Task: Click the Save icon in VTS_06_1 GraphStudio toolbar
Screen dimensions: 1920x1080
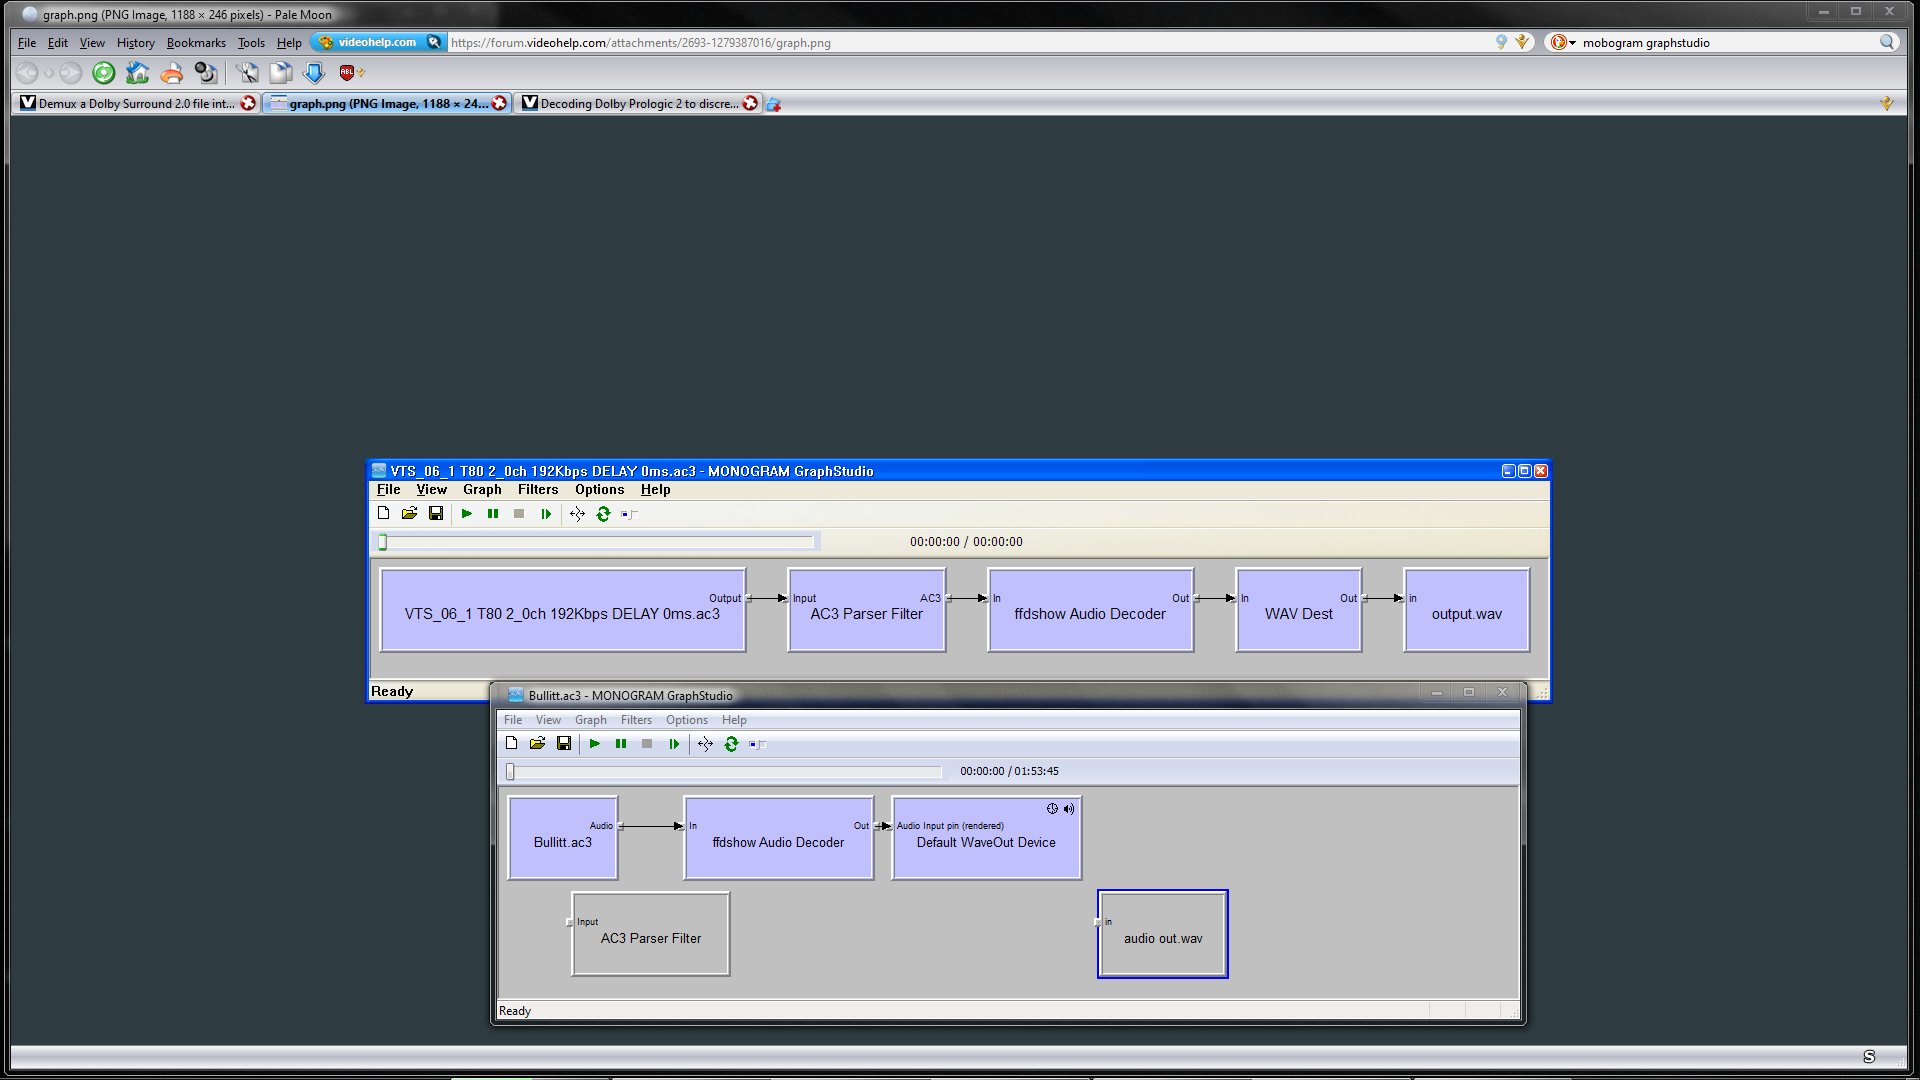Action: point(436,514)
